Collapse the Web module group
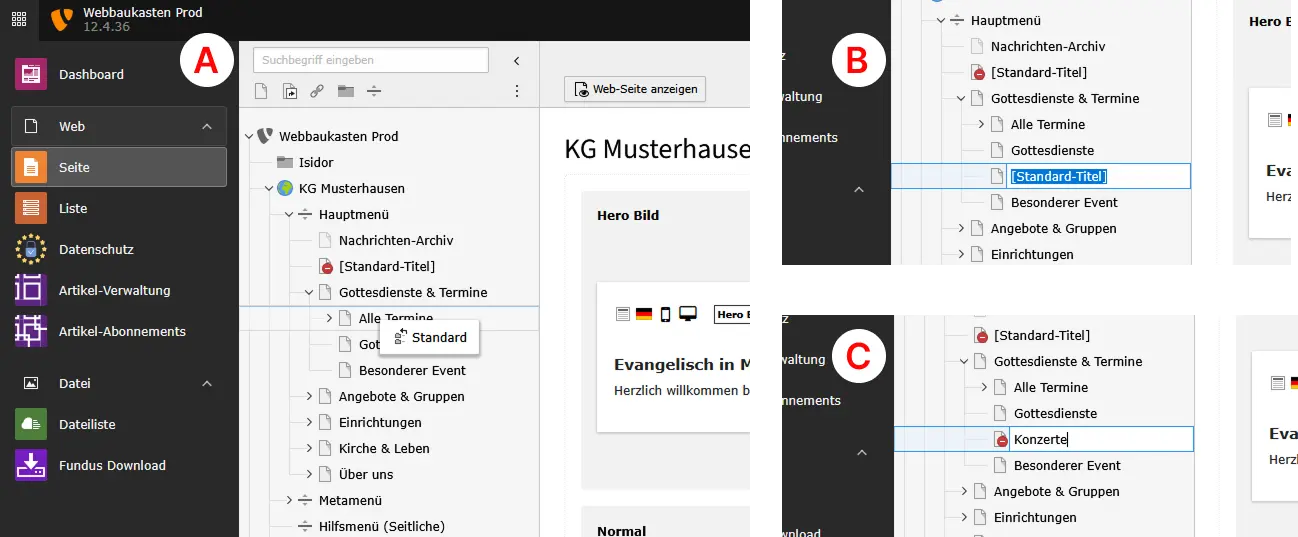The image size is (1298, 537). point(207,127)
